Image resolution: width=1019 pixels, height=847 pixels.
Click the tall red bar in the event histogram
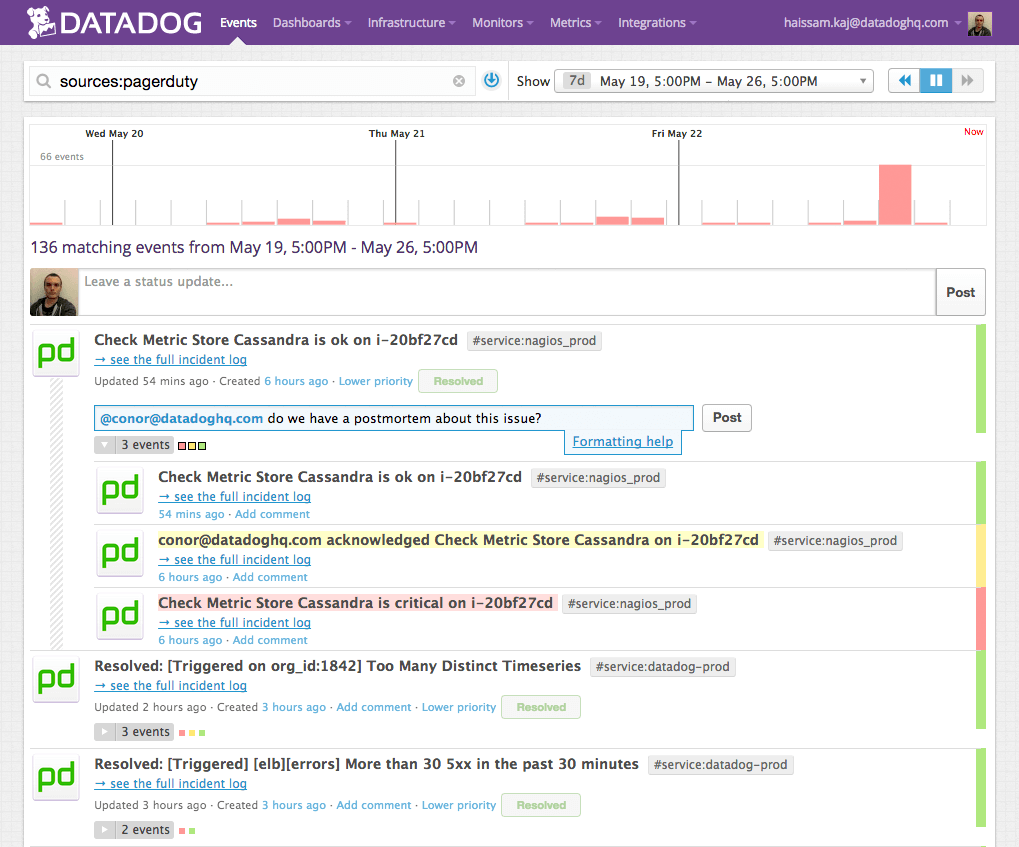pos(894,195)
